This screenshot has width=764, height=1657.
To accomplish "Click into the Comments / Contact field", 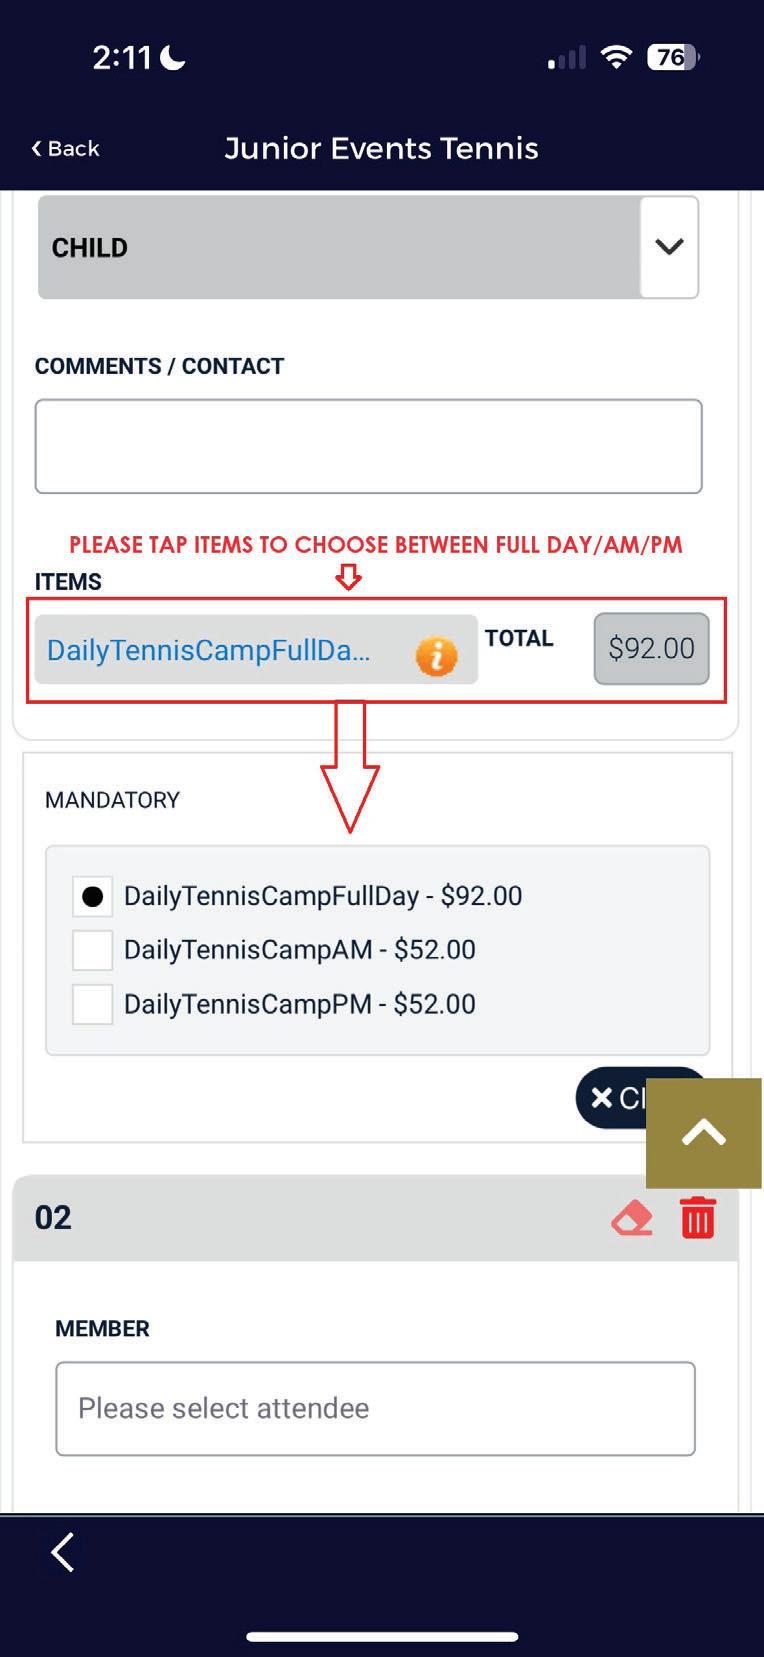I will 368,446.
